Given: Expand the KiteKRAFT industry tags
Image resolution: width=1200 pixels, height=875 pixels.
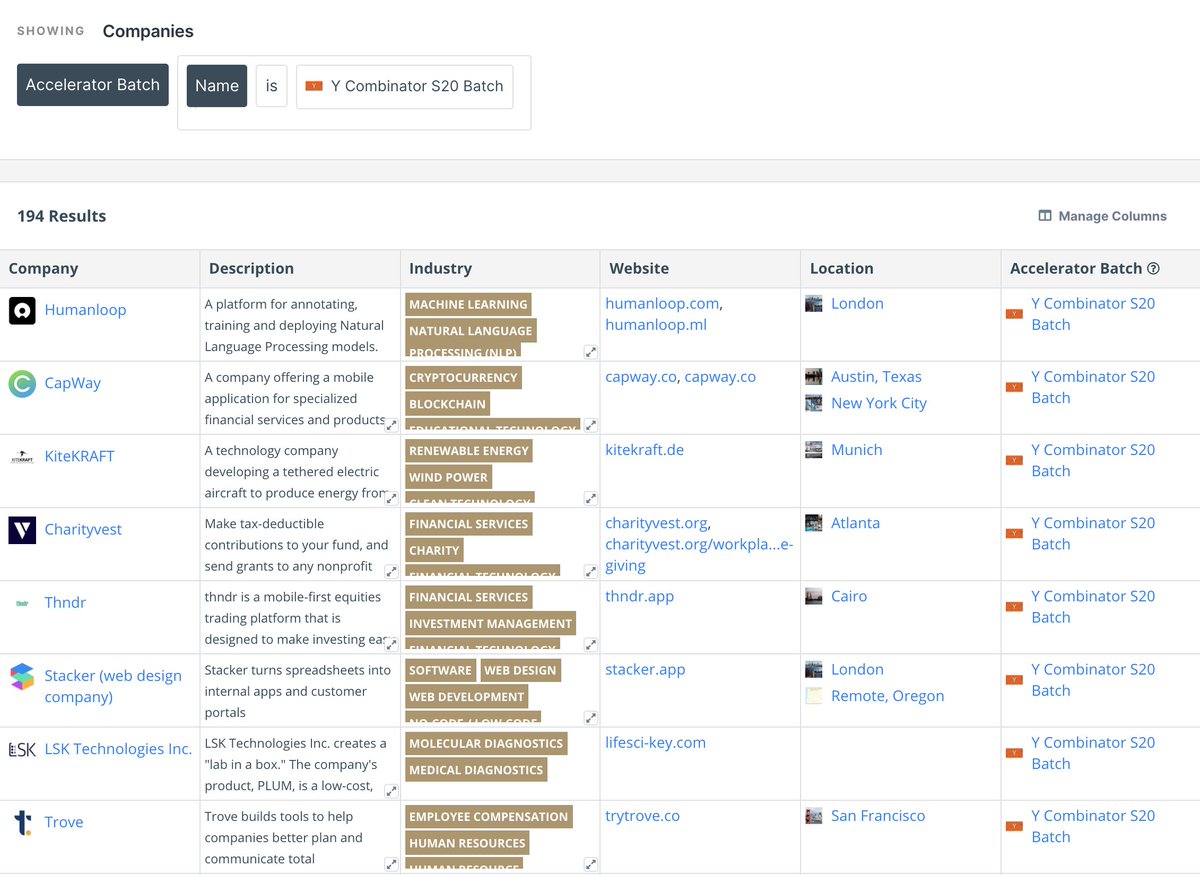Looking at the screenshot, I should 591,498.
